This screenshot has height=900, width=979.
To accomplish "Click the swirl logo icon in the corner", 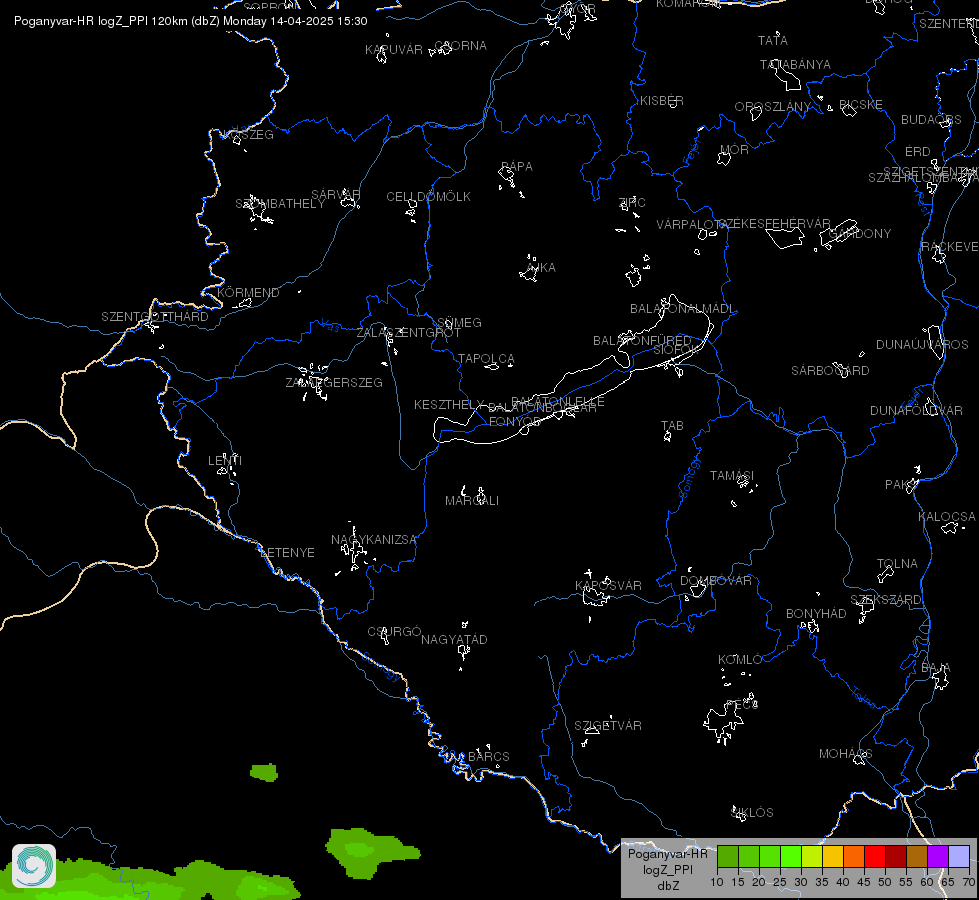I will point(34,866).
